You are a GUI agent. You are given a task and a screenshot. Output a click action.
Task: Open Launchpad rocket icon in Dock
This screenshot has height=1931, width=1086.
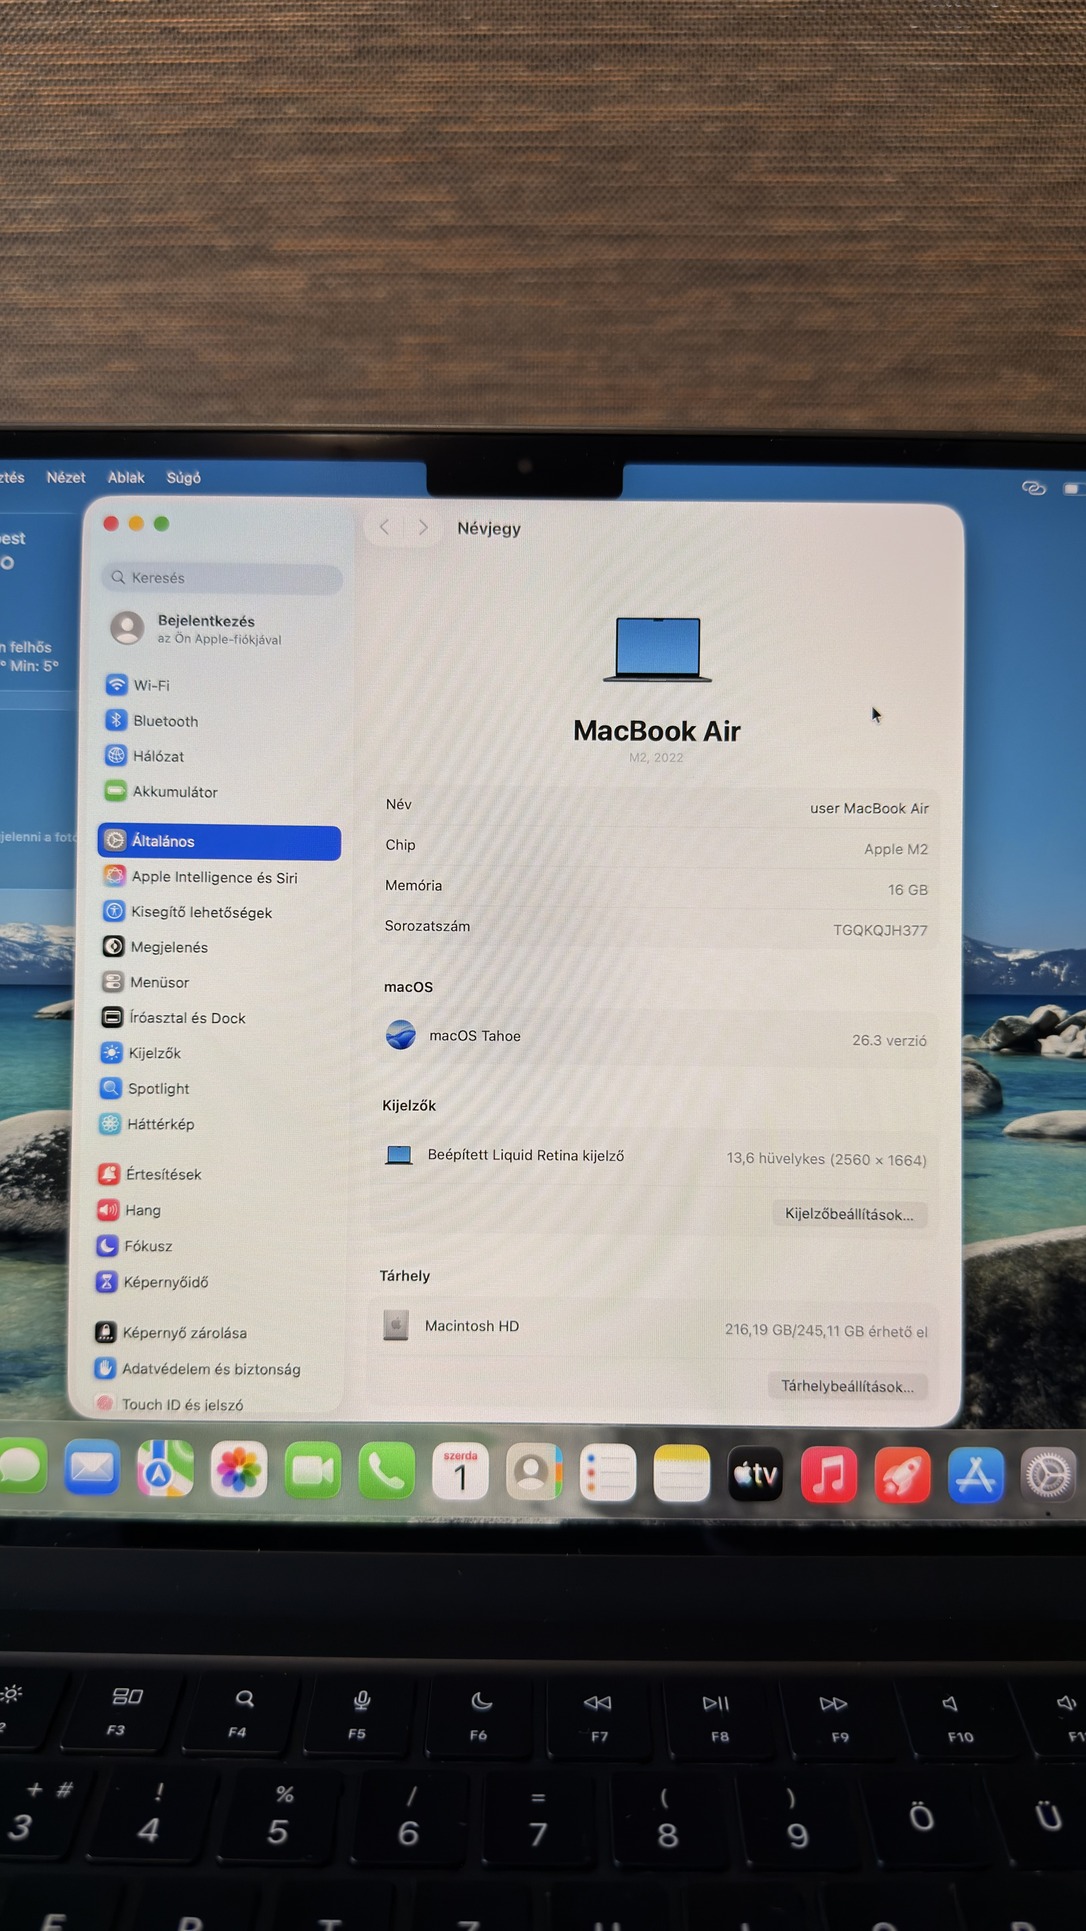click(x=903, y=1475)
